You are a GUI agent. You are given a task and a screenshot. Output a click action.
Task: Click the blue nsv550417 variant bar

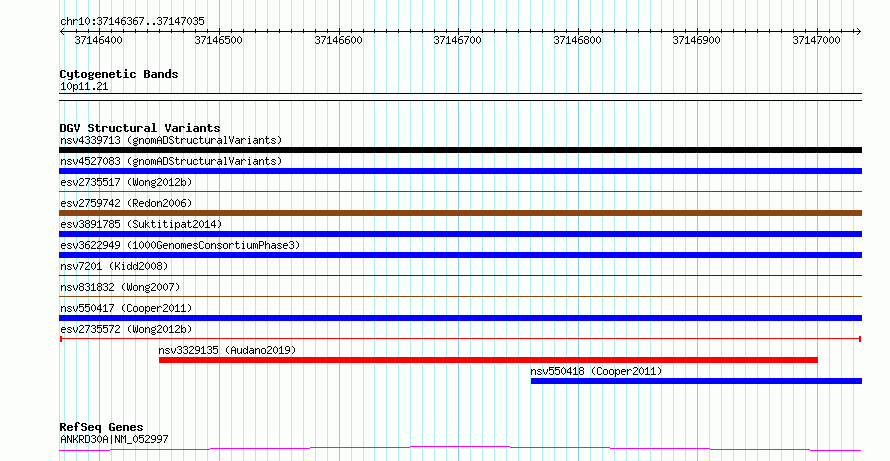(x=460, y=318)
